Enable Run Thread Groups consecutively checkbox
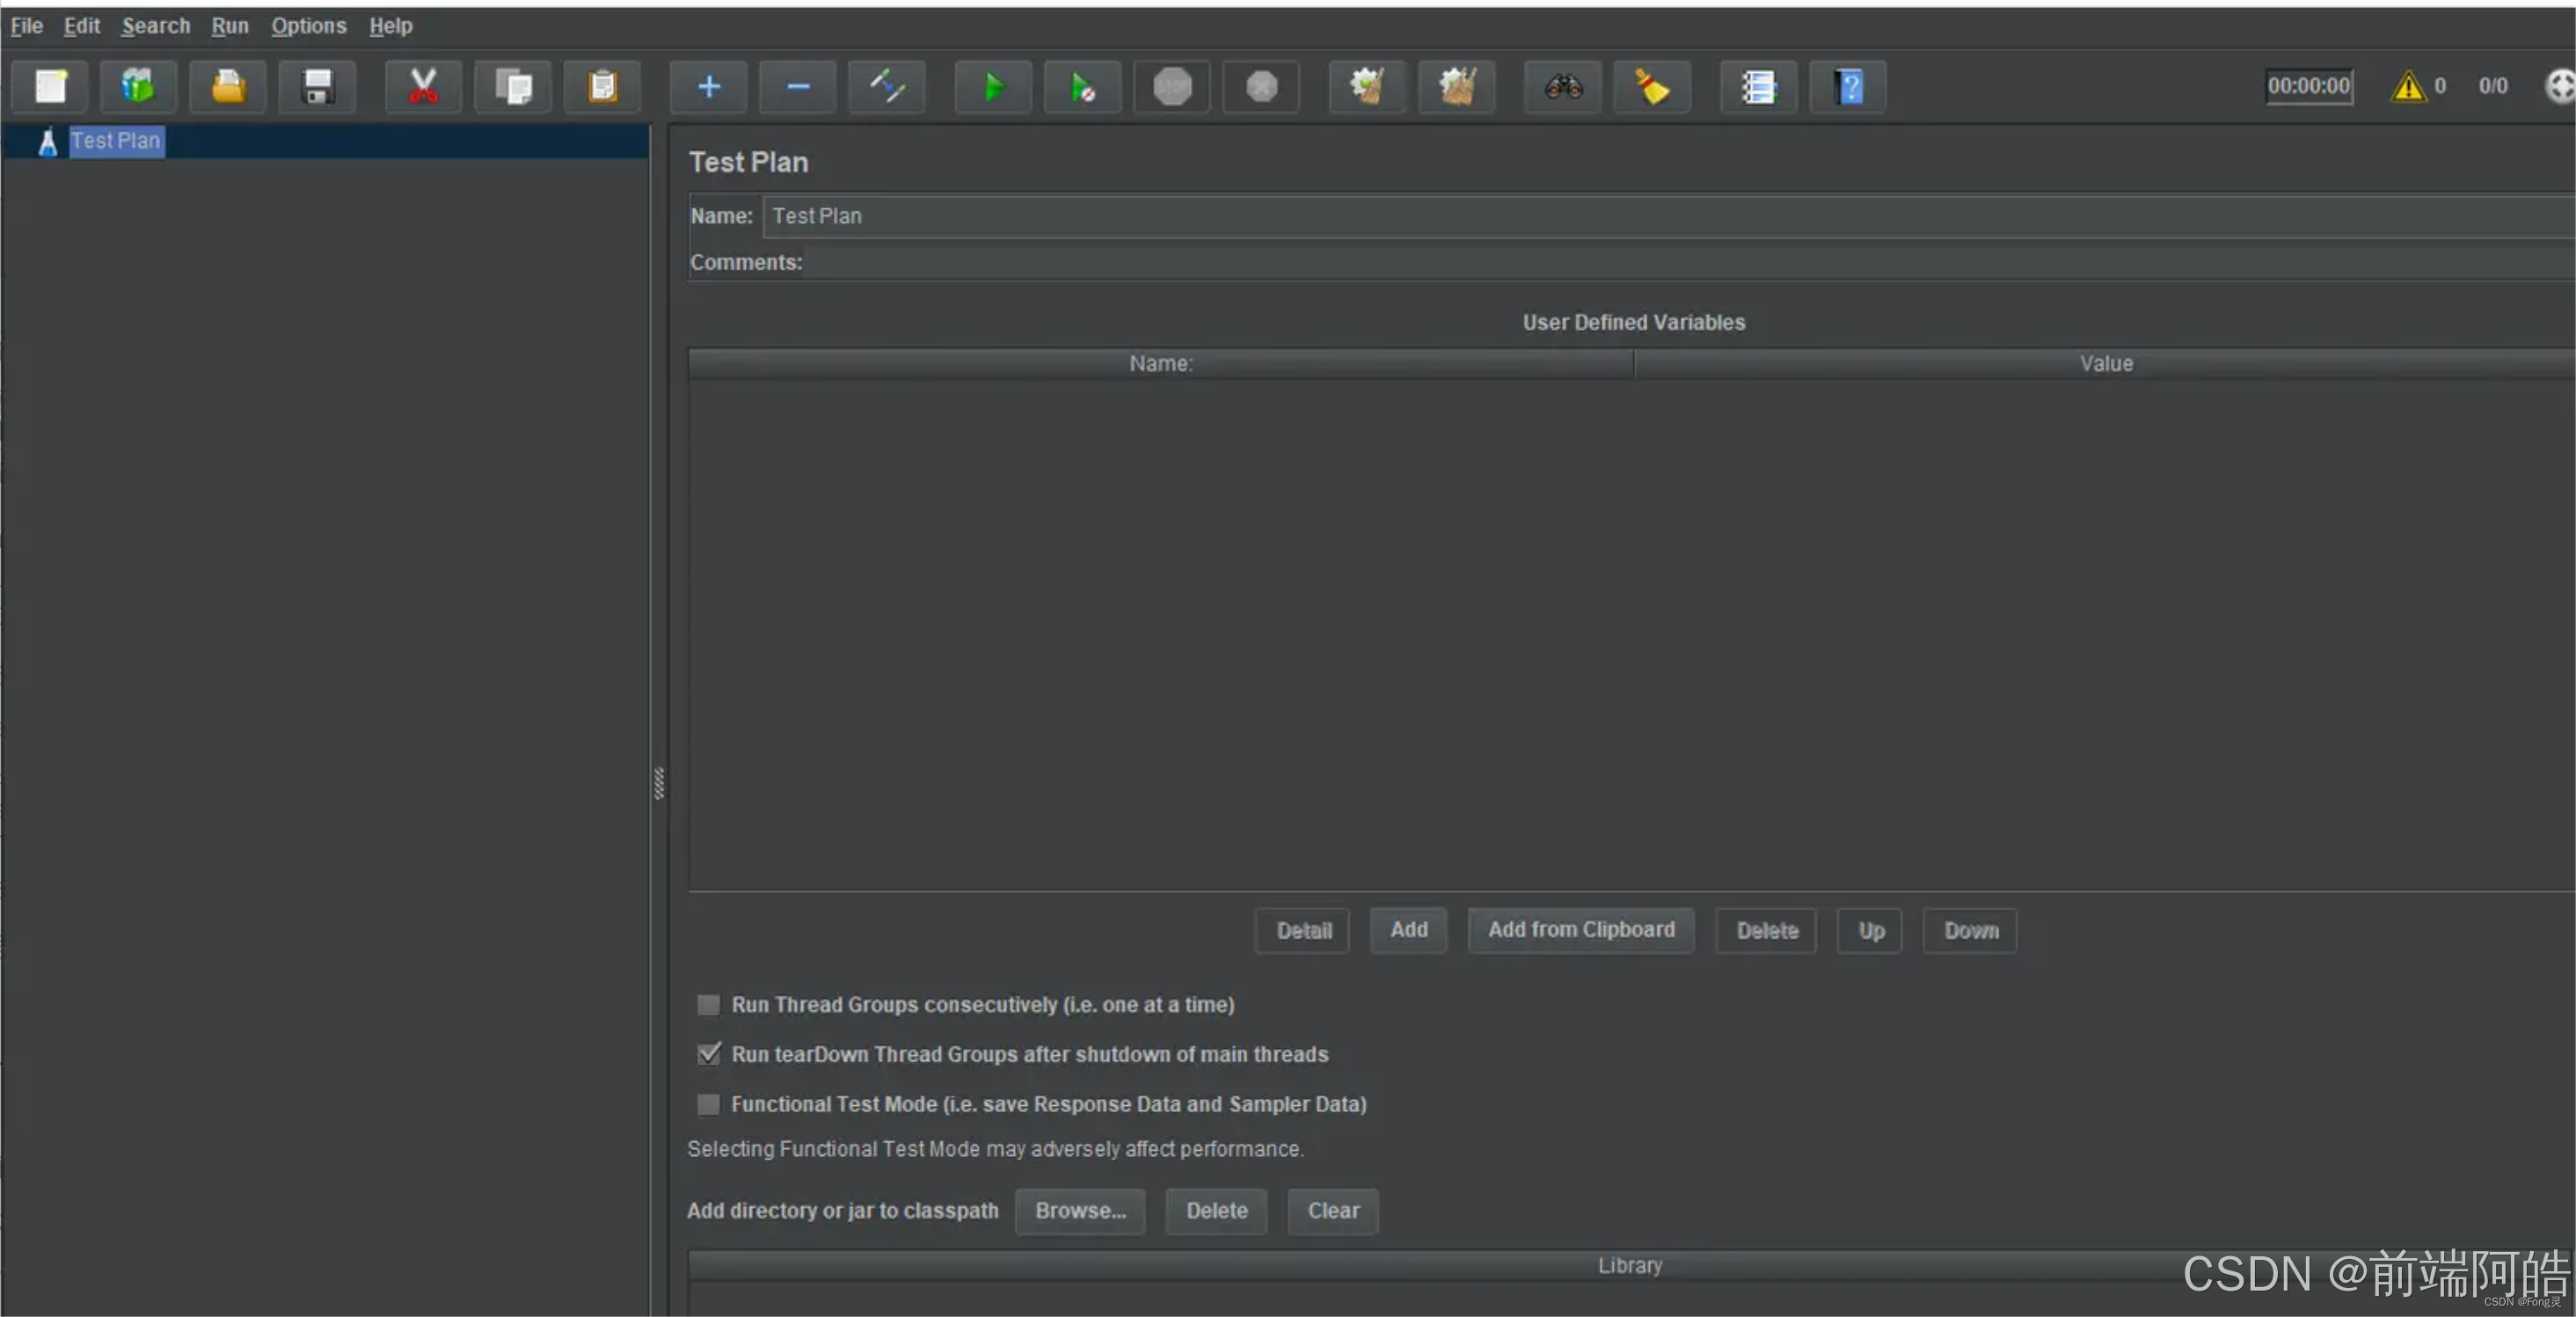2576x1317 pixels. (x=708, y=1004)
